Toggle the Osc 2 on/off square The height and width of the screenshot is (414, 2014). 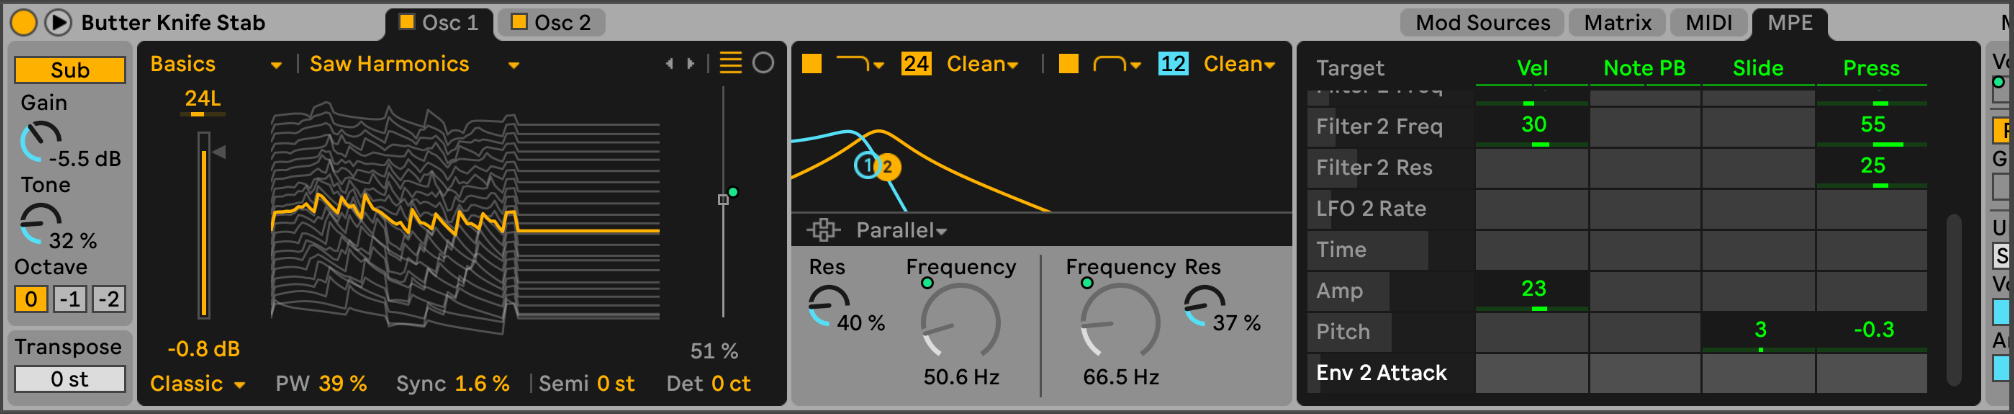coord(519,21)
